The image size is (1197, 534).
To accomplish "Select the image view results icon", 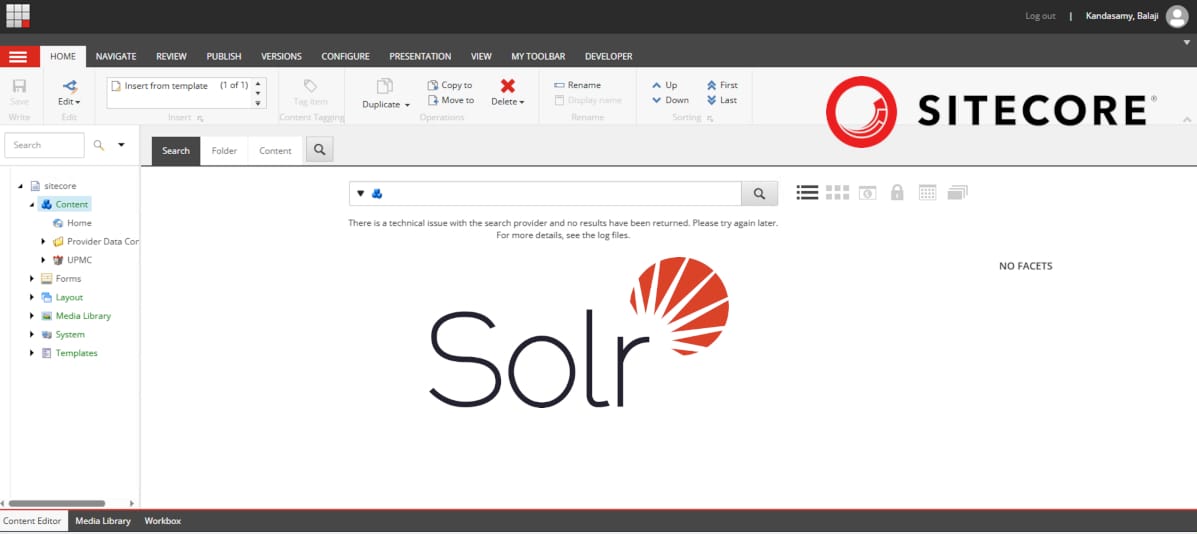I will tap(867, 193).
